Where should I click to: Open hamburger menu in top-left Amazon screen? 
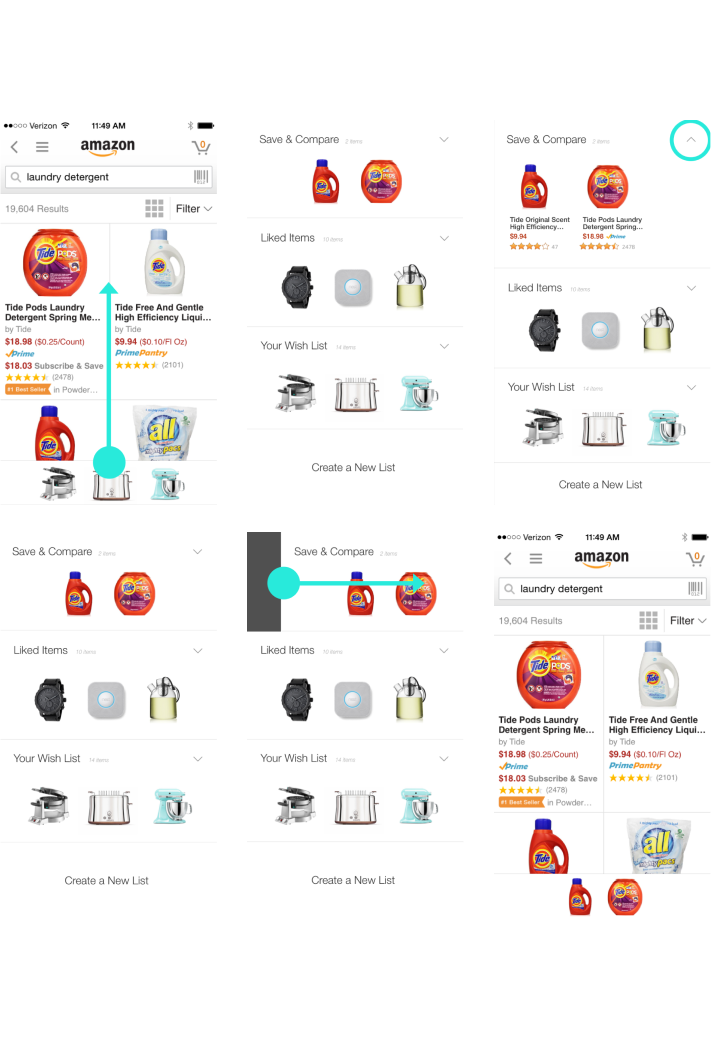click(x=42, y=147)
